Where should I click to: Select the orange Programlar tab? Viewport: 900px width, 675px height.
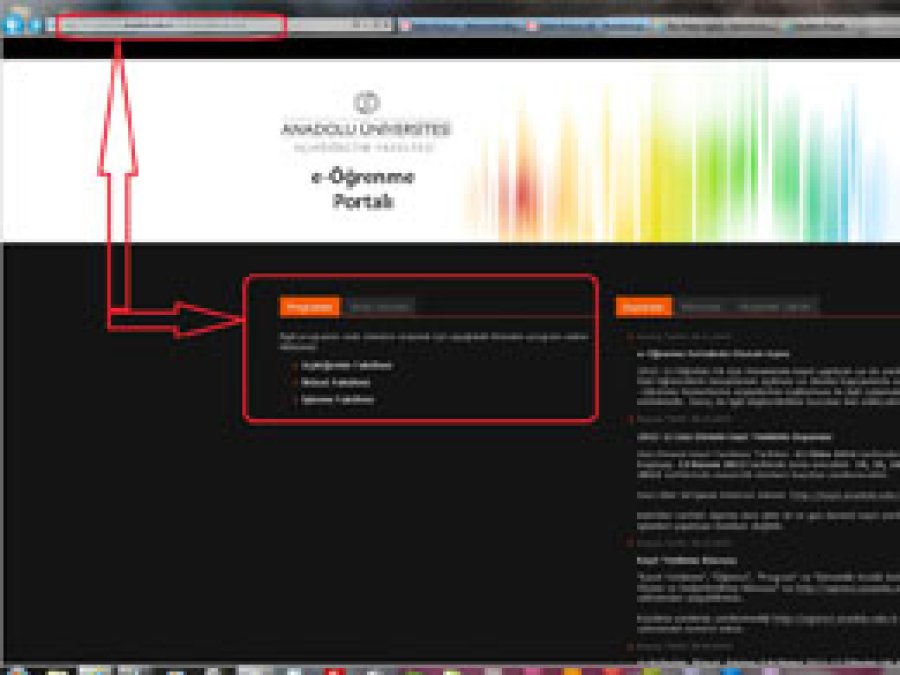[310, 307]
